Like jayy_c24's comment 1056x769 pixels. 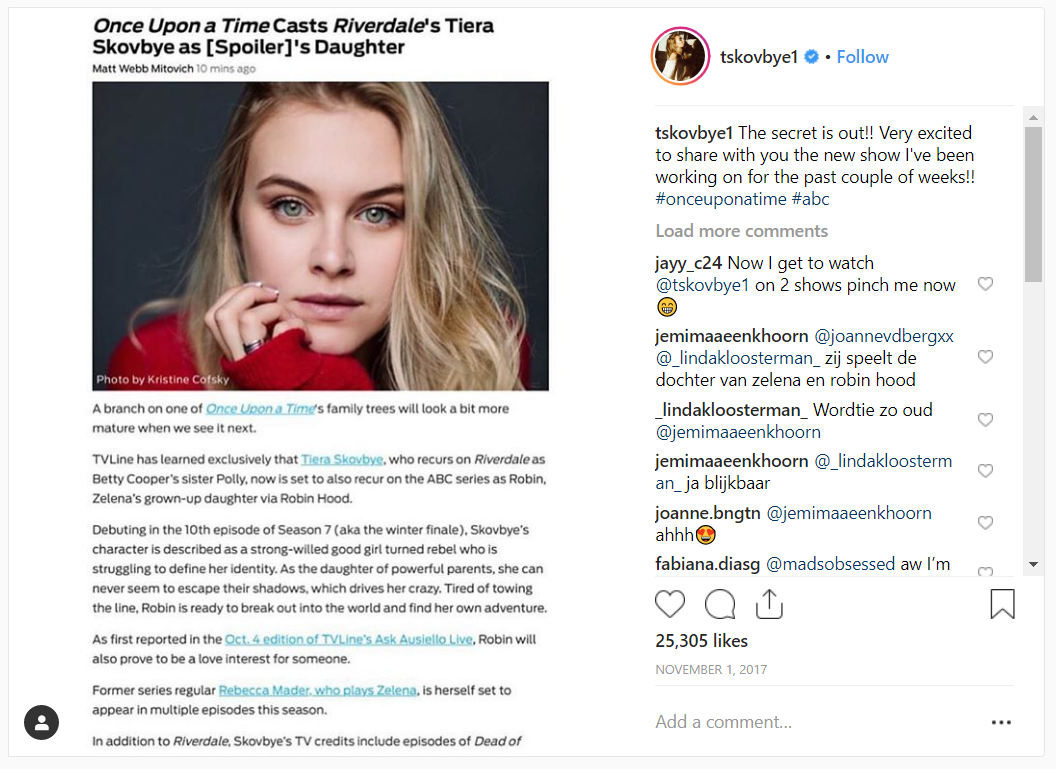point(985,284)
